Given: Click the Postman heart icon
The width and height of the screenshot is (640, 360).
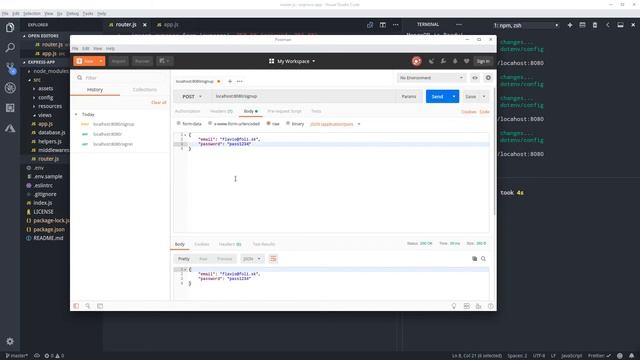Looking at the screenshot, I should [x=467, y=61].
